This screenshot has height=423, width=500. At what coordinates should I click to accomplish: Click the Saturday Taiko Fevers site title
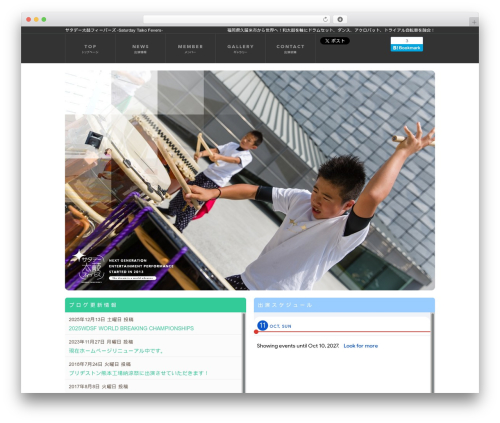(x=114, y=30)
